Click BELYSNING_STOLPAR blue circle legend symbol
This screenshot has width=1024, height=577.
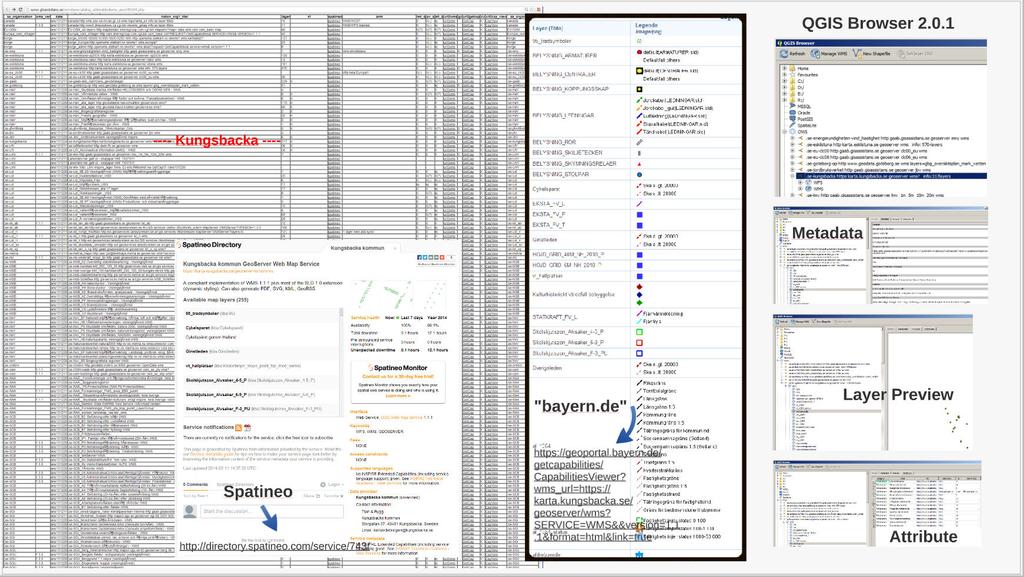tap(639, 175)
